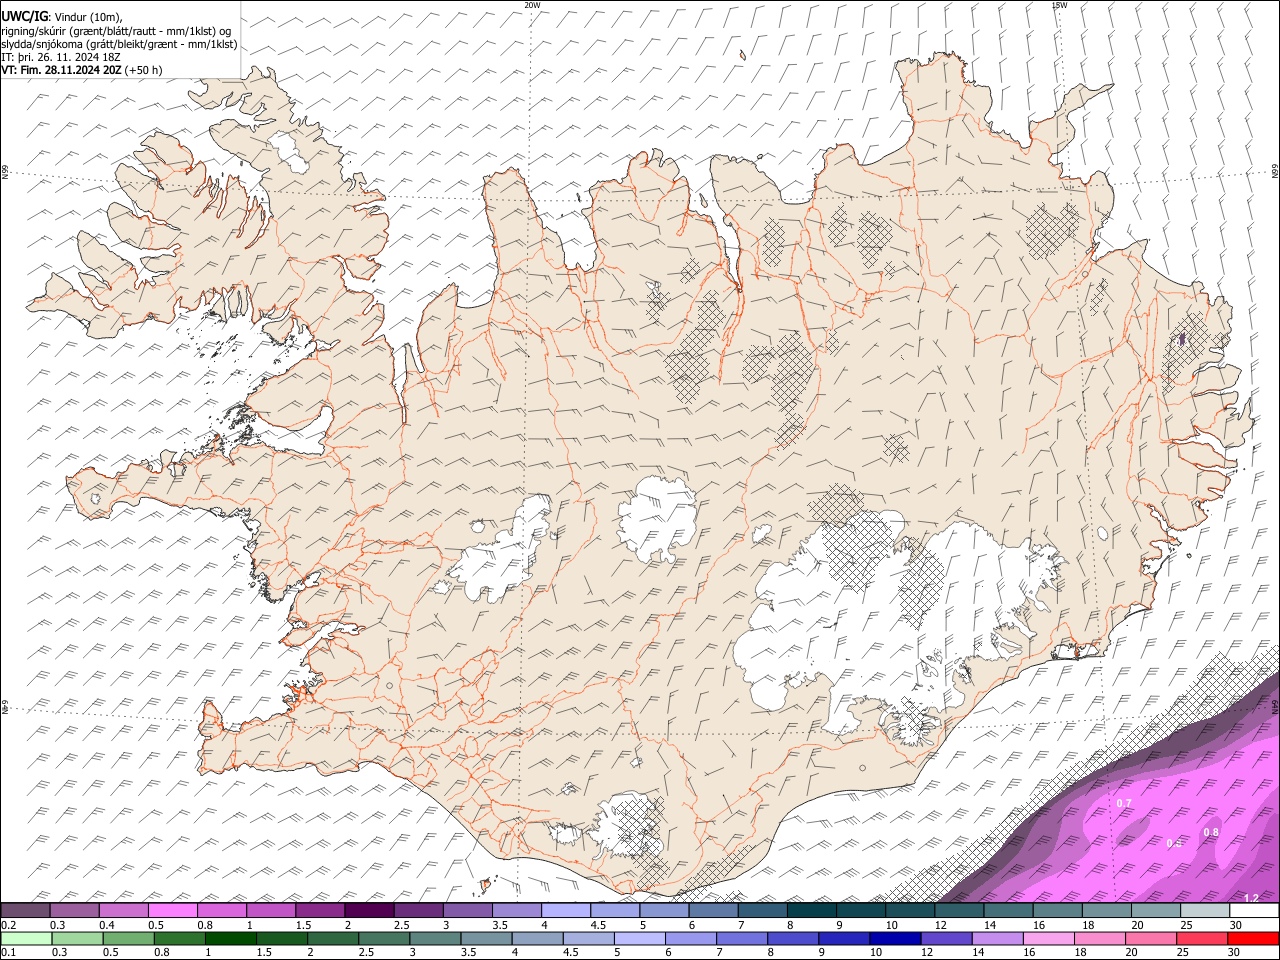Click the "UWC/IG: Vindur (10m)," title text
The height and width of the screenshot is (960, 1280).
(x=62, y=17)
